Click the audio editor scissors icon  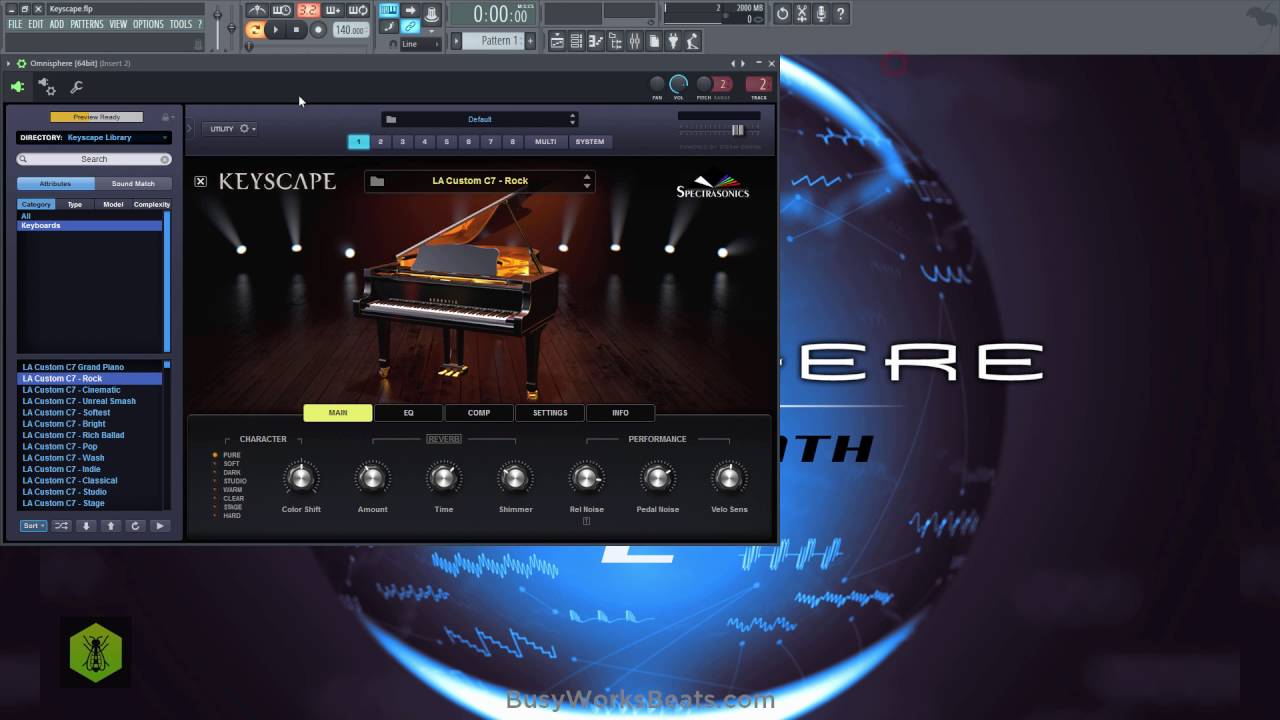pos(802,14)
